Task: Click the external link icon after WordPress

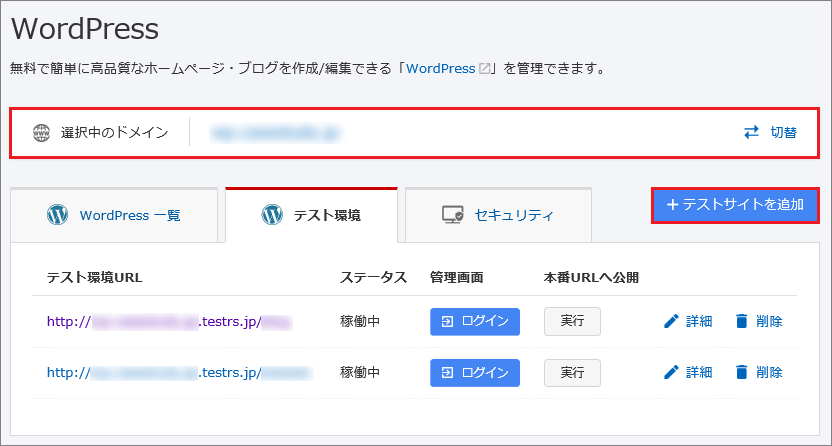Action: tap(484, 68)
